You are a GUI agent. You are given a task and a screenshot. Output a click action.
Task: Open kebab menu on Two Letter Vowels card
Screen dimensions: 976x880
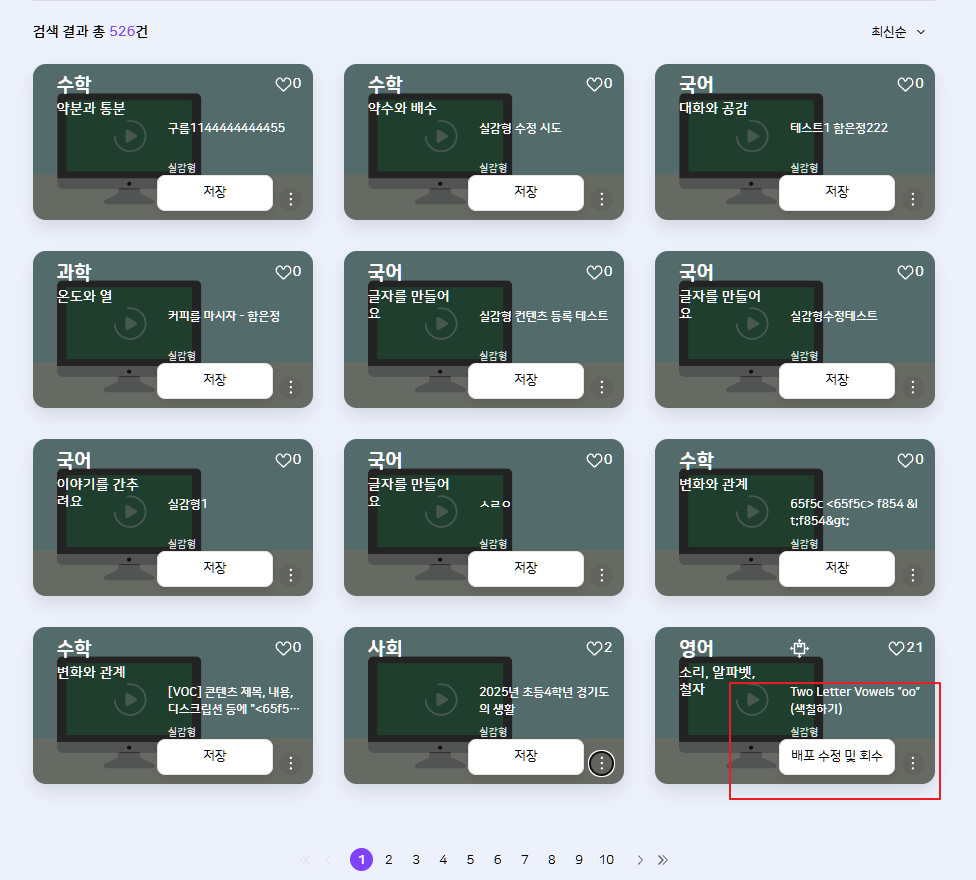pos(912,763)
